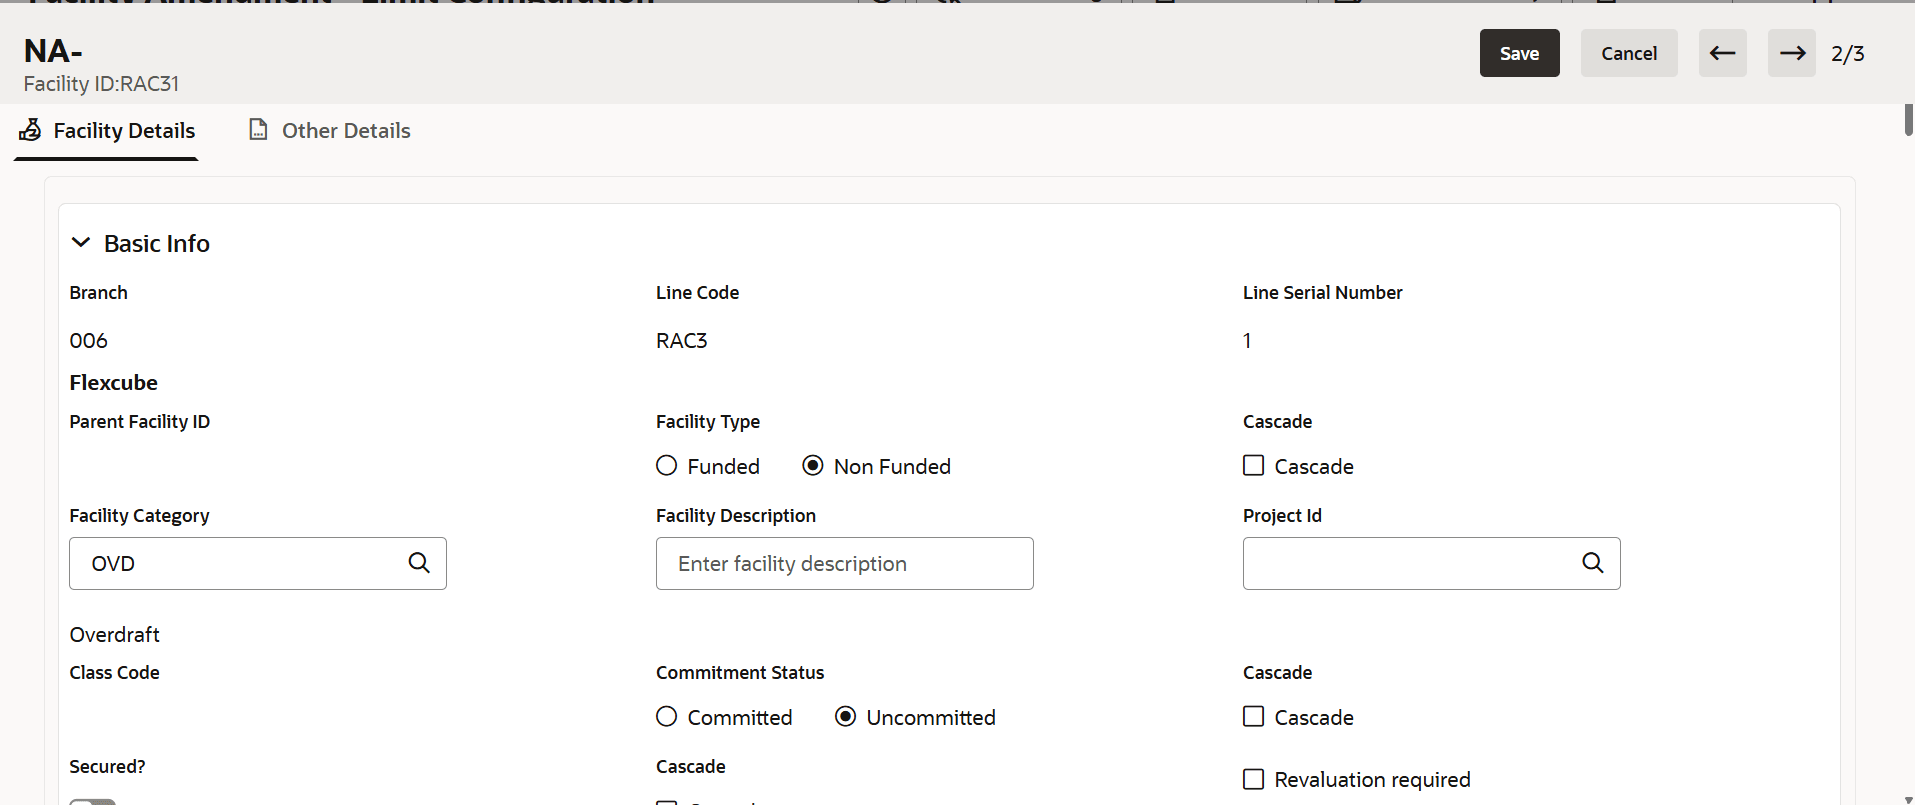Click the Flexcube branch name
The image size is (1915, 805).
[114, 383]
